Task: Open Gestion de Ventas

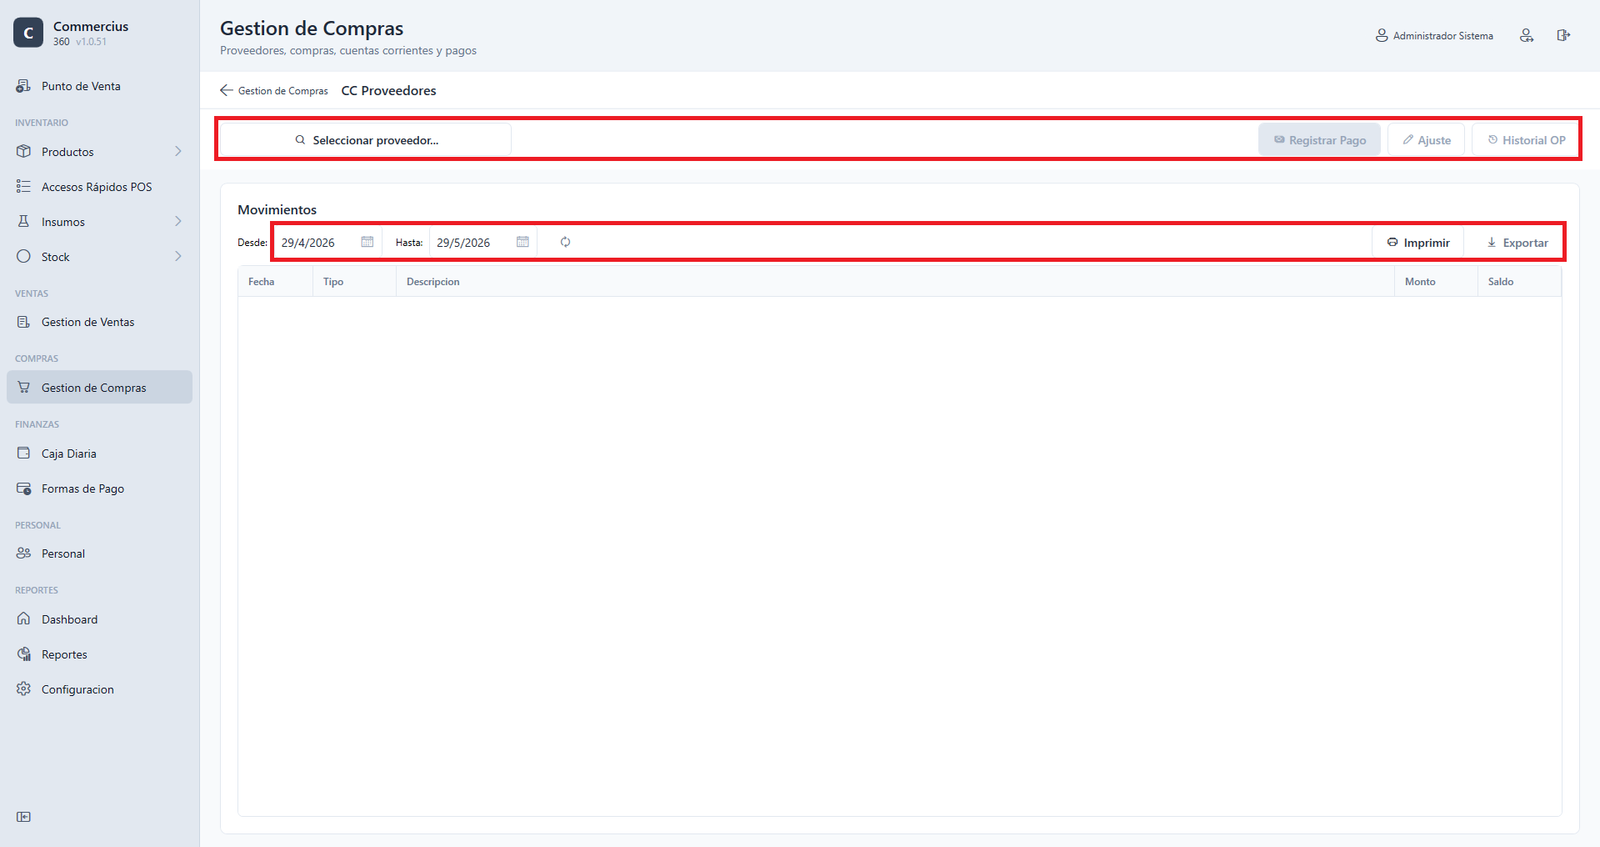Action: [x=99, y=322]
